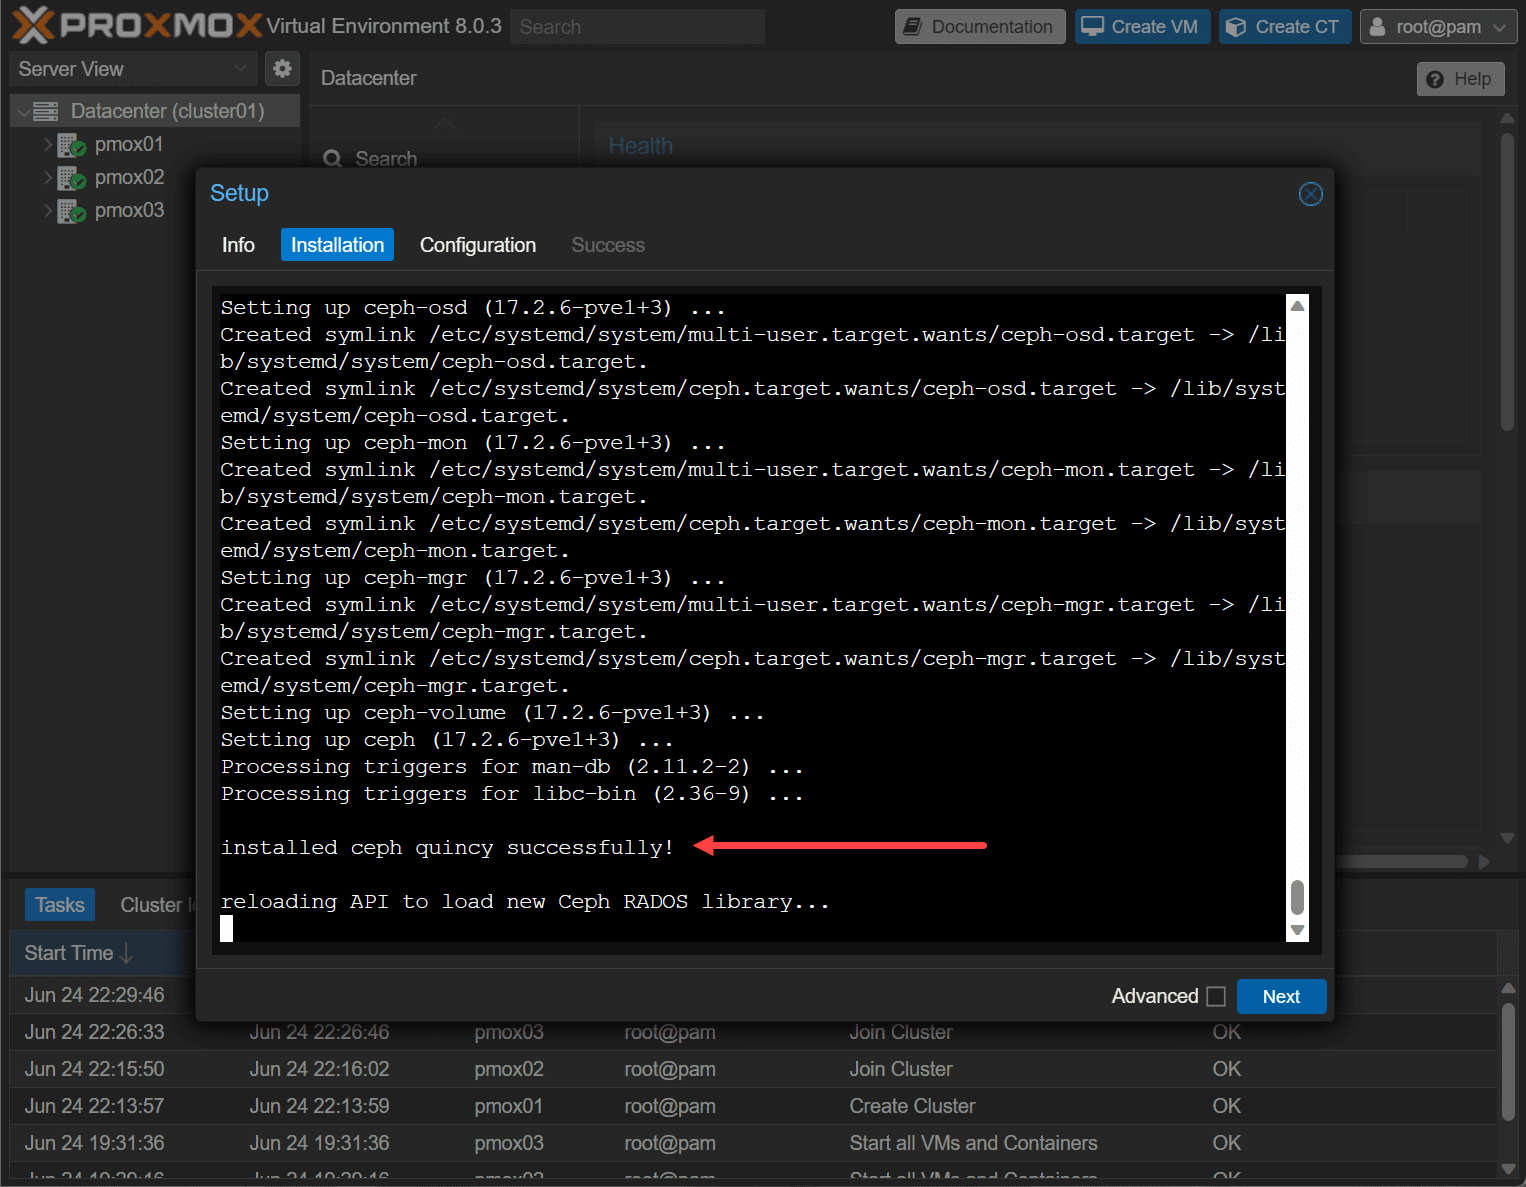
Task: Switch to the Info tab
Action: click(x=238, y=245)
